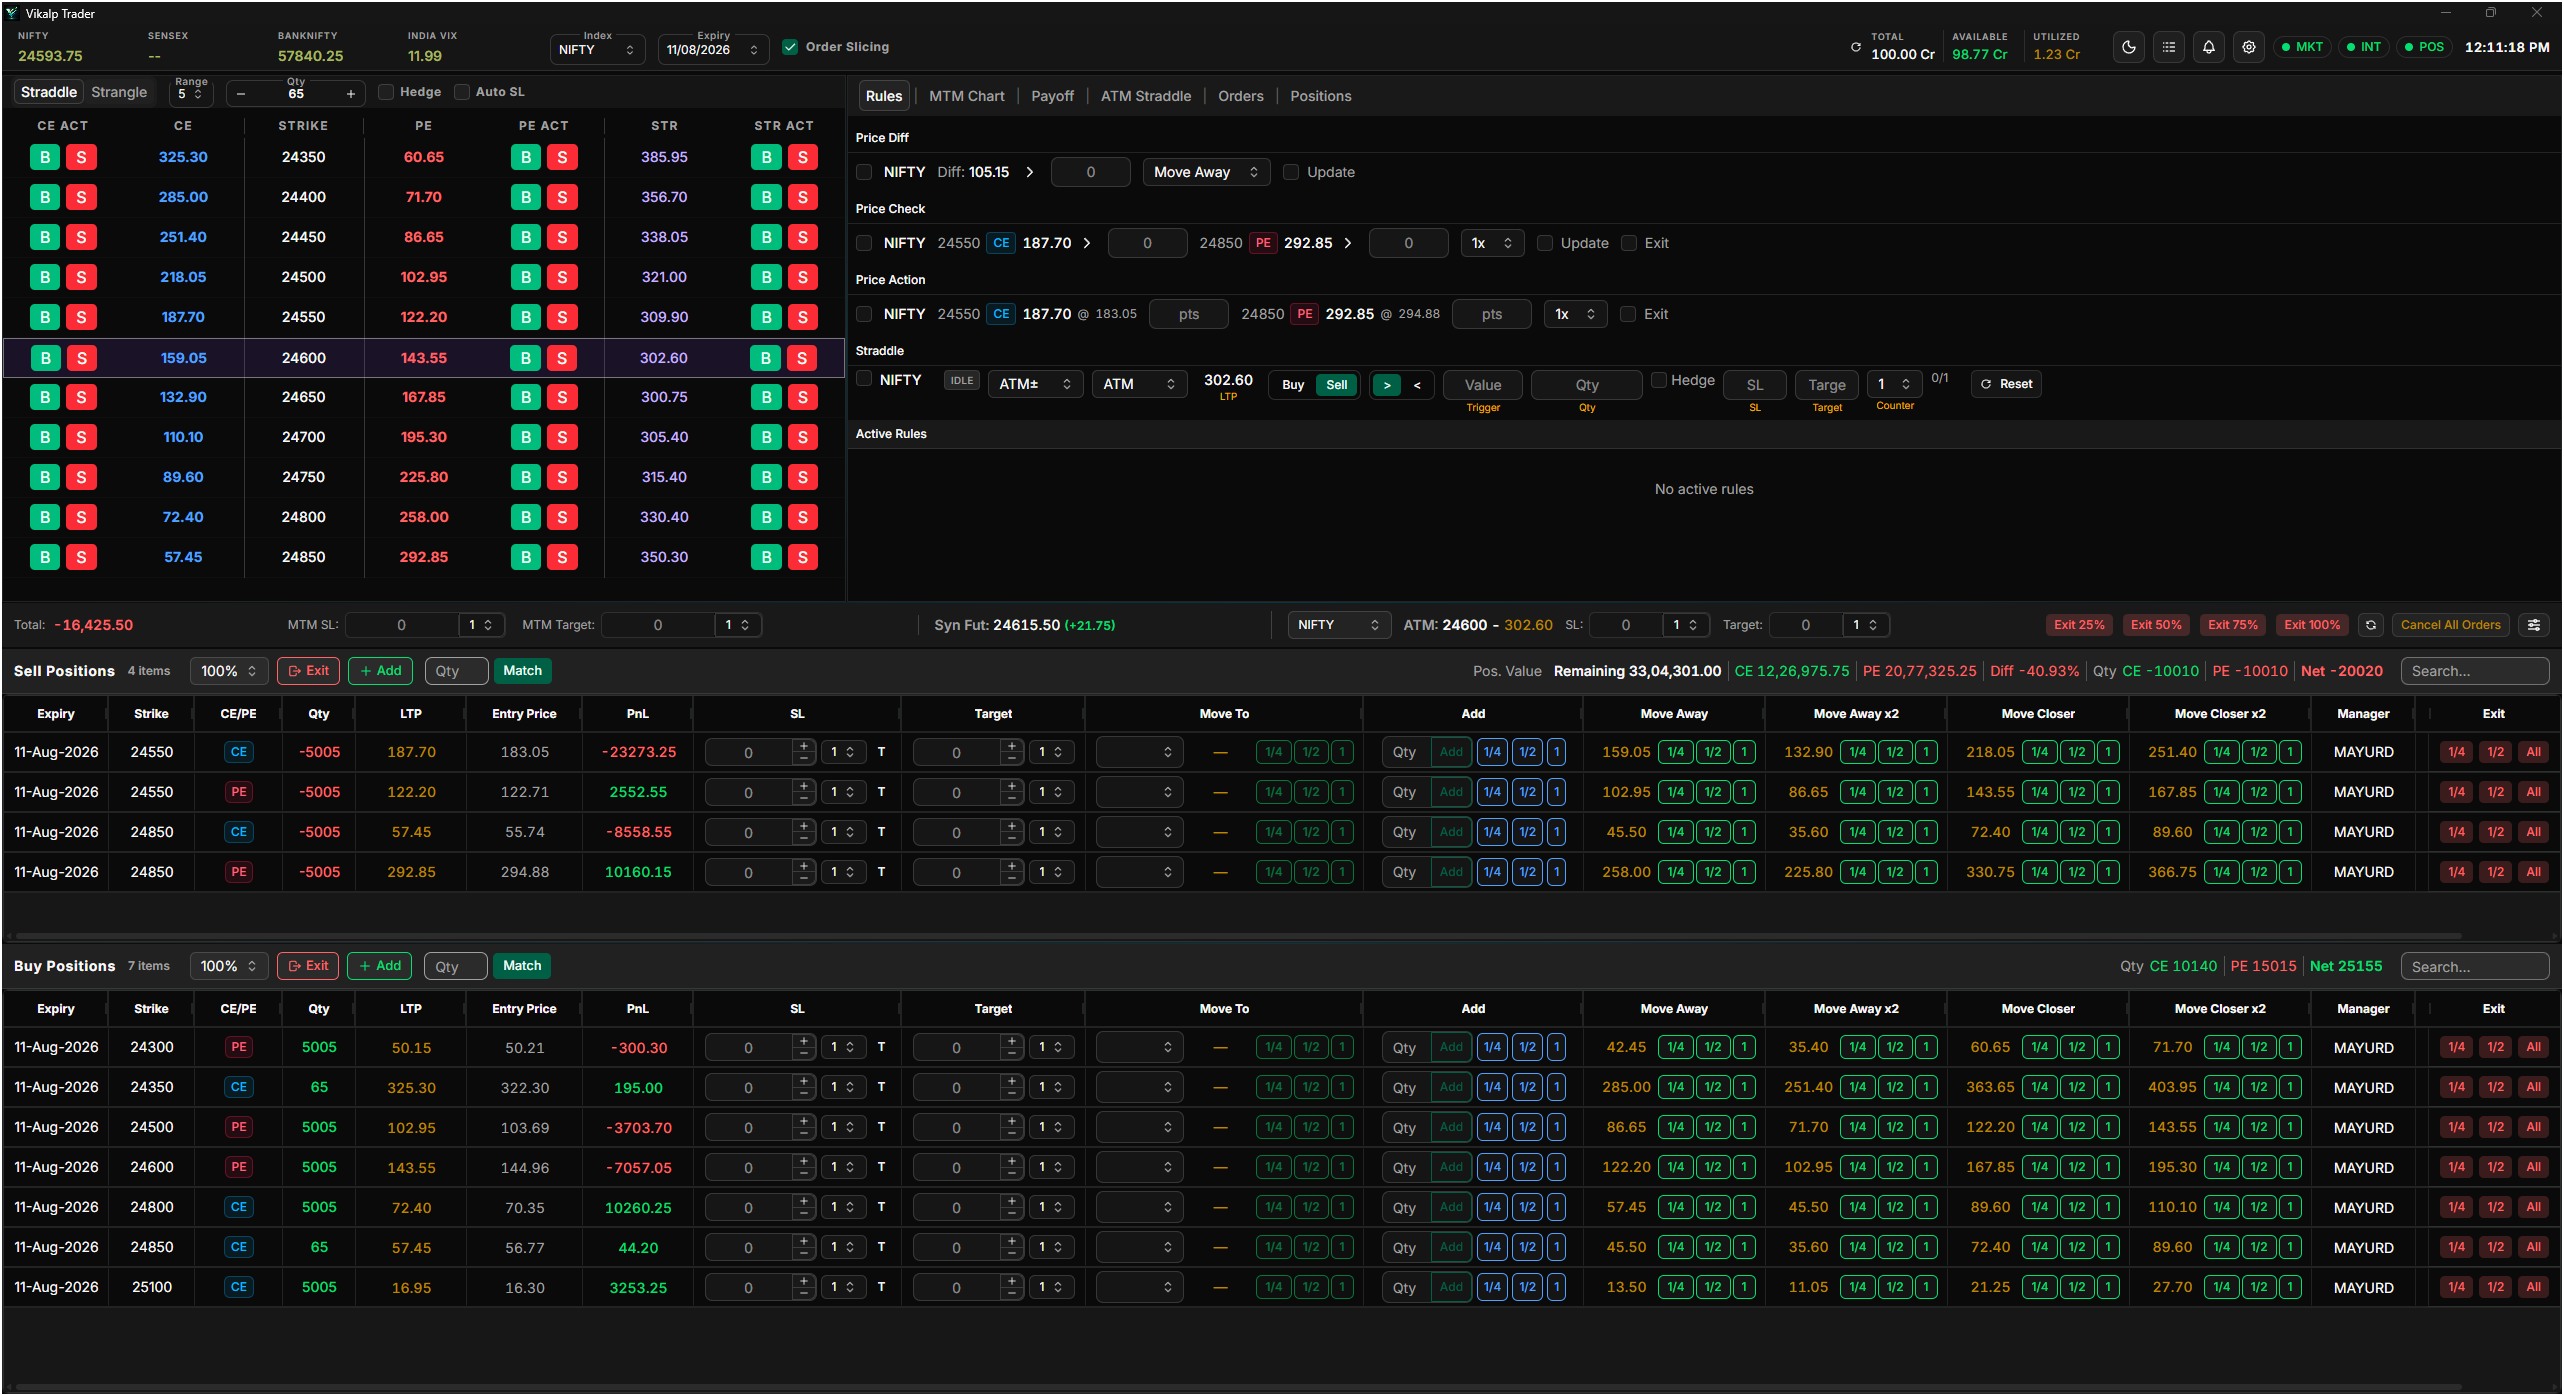Image resolution: width=2564 pixels, height=1396 pixels.
Task: Check Hedge box in Straddle rule
Action: 1659,380
